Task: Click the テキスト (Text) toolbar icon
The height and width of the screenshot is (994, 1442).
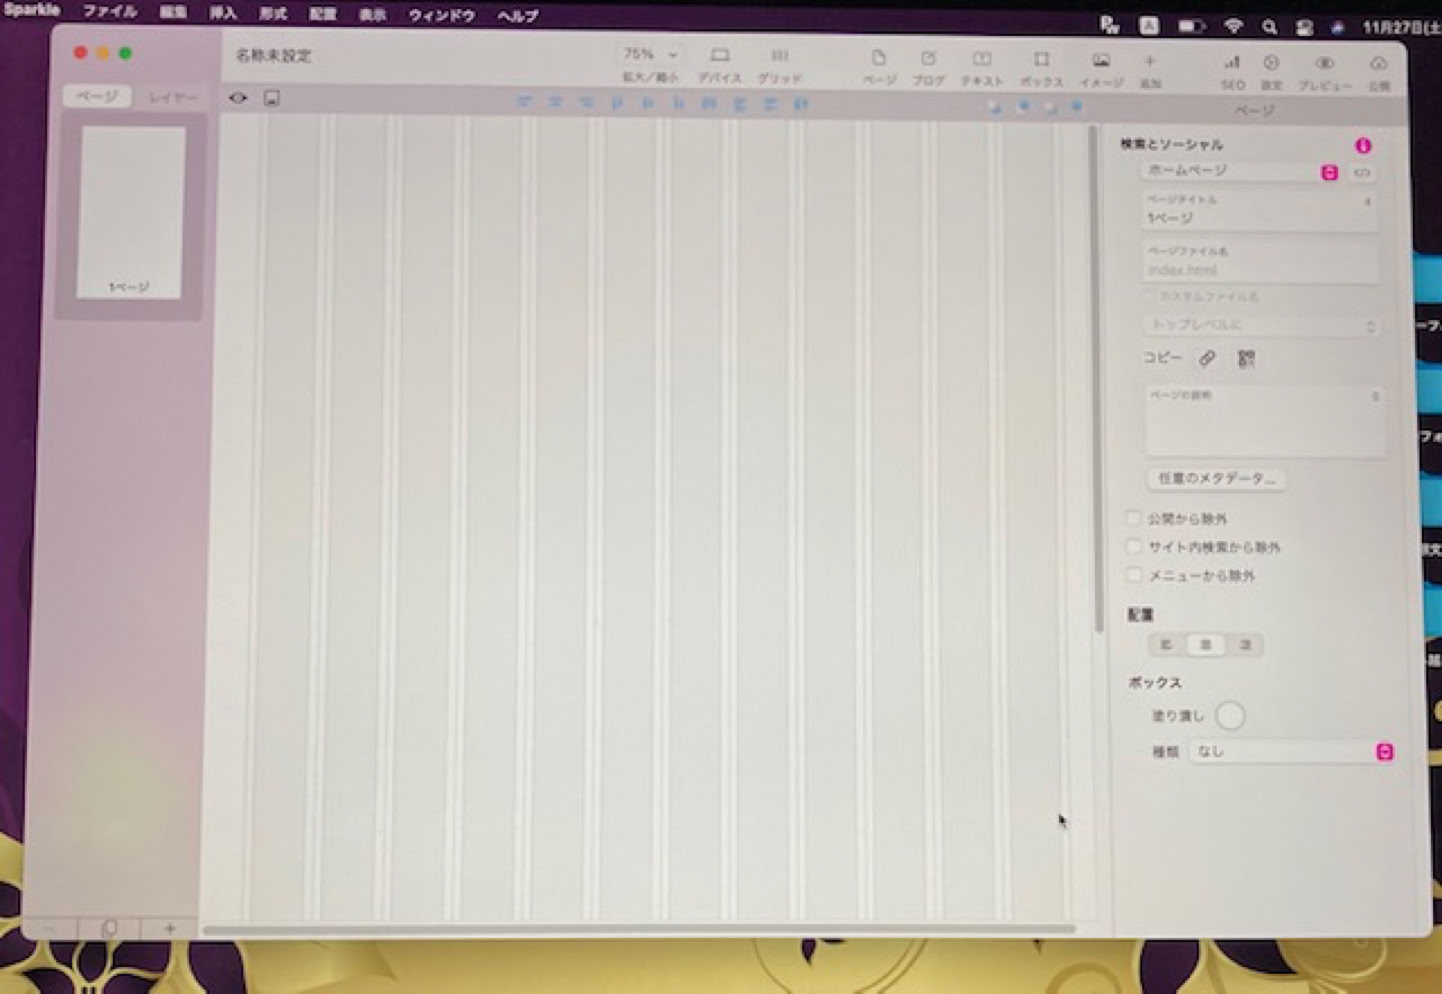Action: (x=982, y=59)
